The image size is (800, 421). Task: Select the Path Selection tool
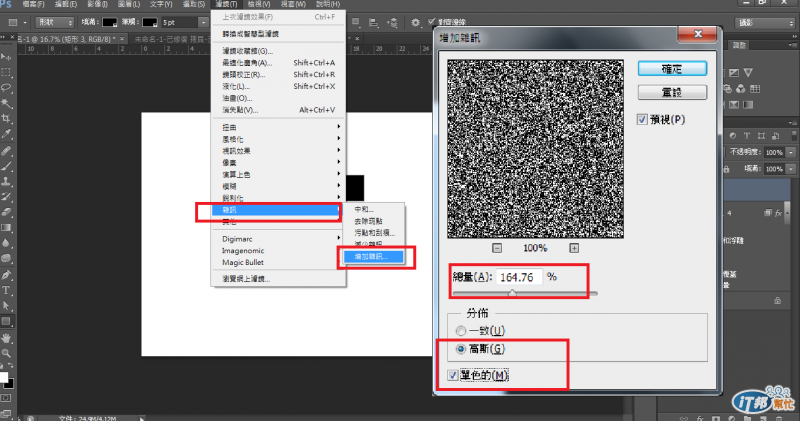6,306
